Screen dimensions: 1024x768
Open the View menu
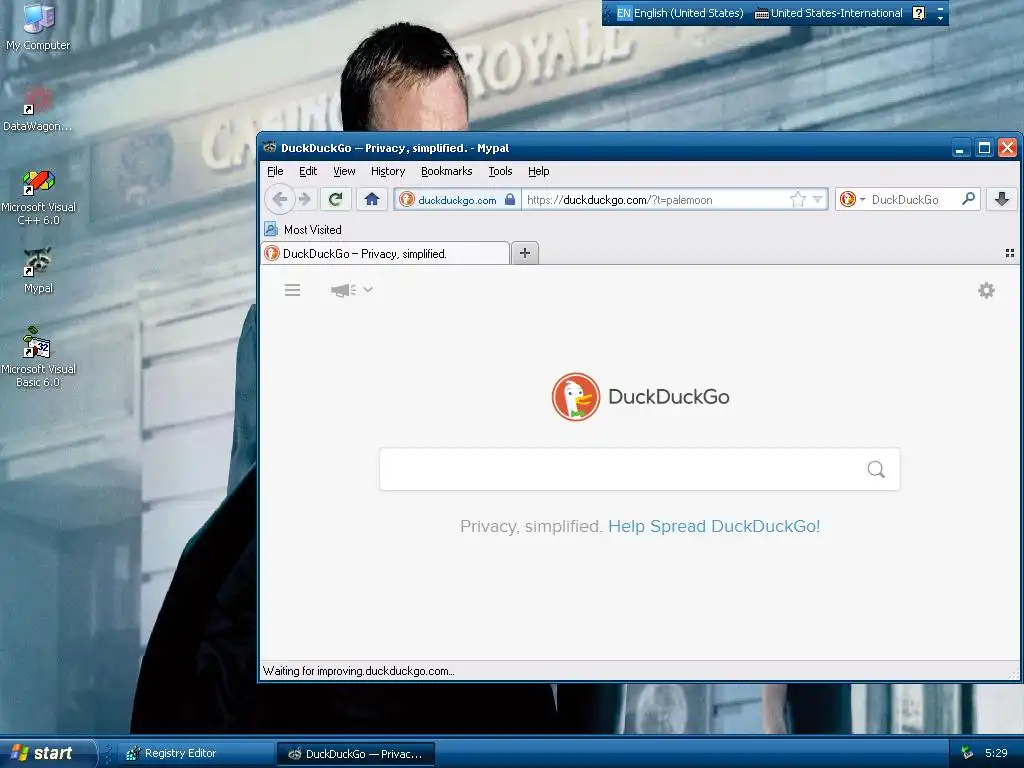pos(344,171)
